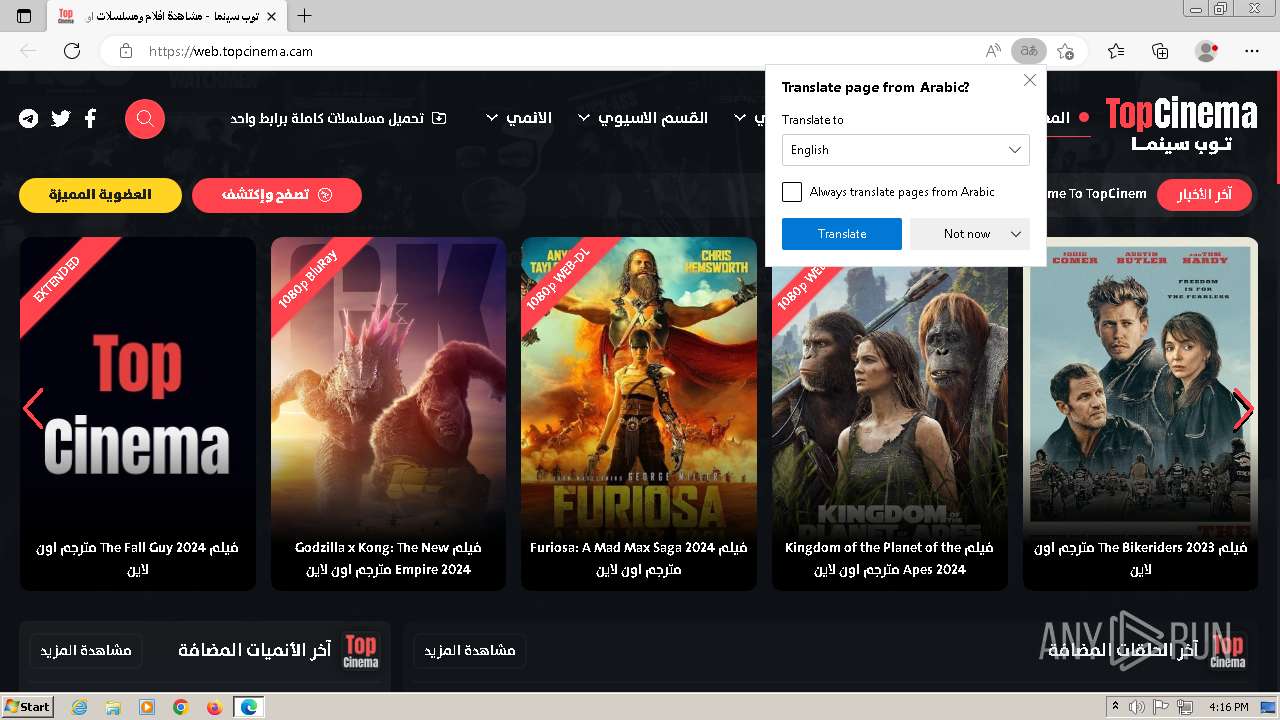Click the browser back arrow
This screenshot has width=1280, height=720.
click(28, 51)
